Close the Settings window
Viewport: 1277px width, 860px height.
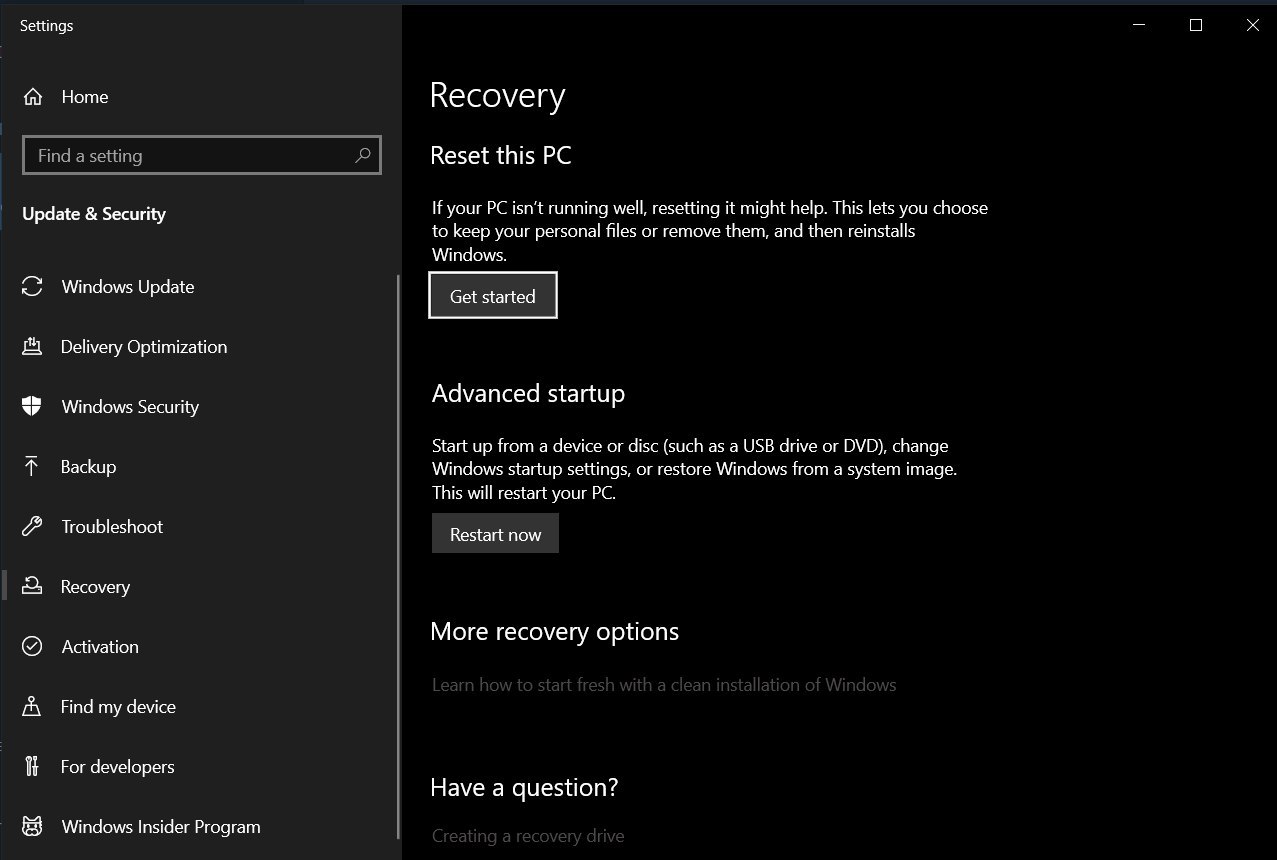(1252, 26)
